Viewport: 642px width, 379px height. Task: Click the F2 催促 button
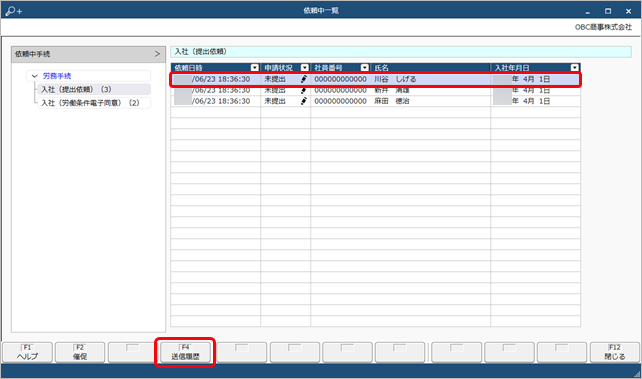tap(80, 352)
